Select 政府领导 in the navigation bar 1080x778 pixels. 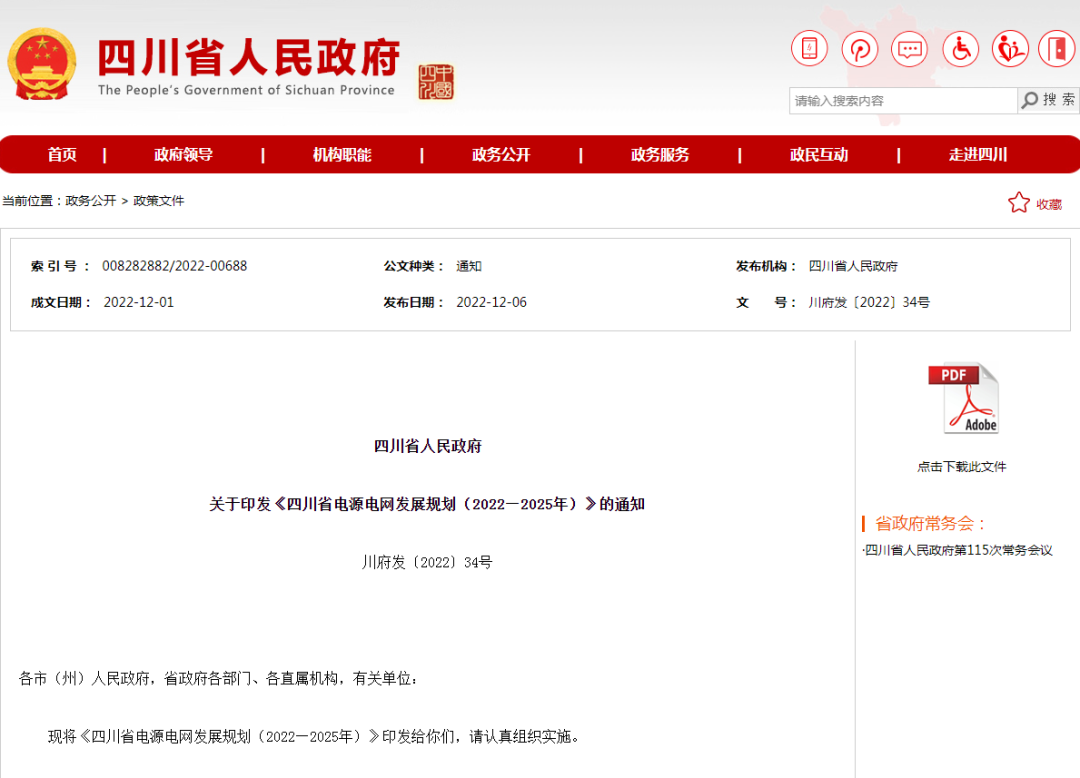183,155
